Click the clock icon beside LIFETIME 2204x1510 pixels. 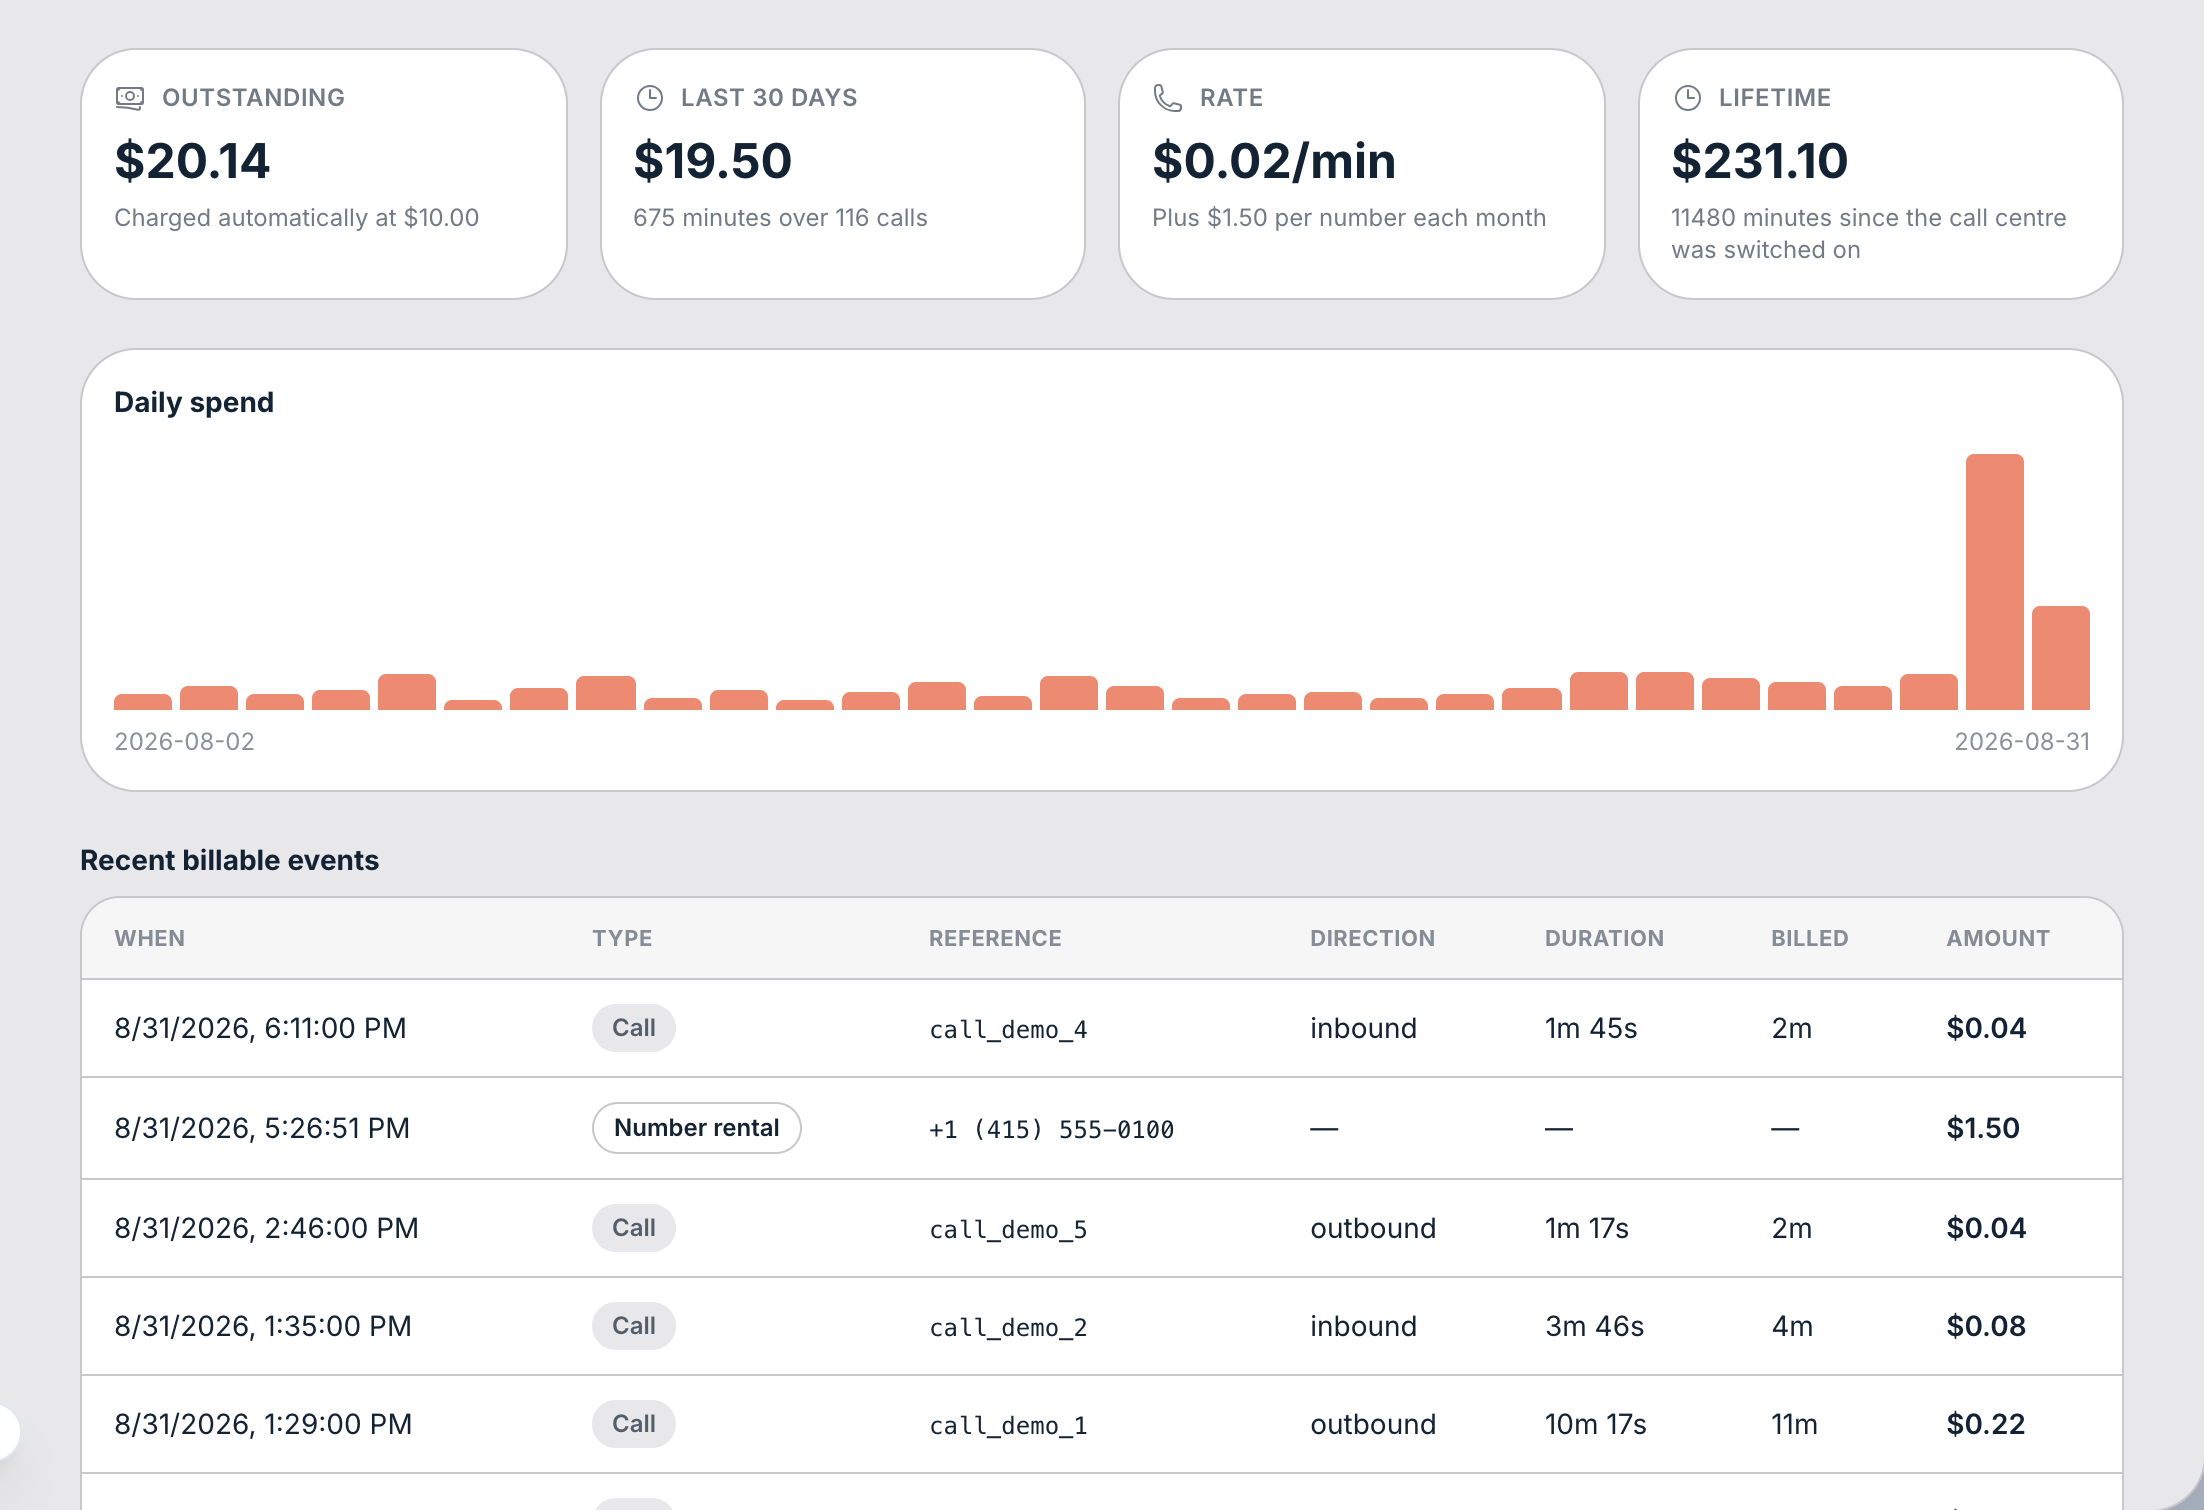point(1688,98)
